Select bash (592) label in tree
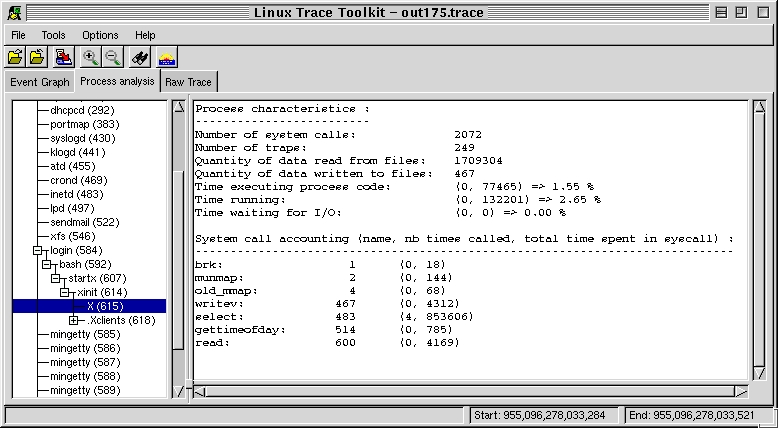Viewport: 778px width, 428px height. tap(85, 264)
